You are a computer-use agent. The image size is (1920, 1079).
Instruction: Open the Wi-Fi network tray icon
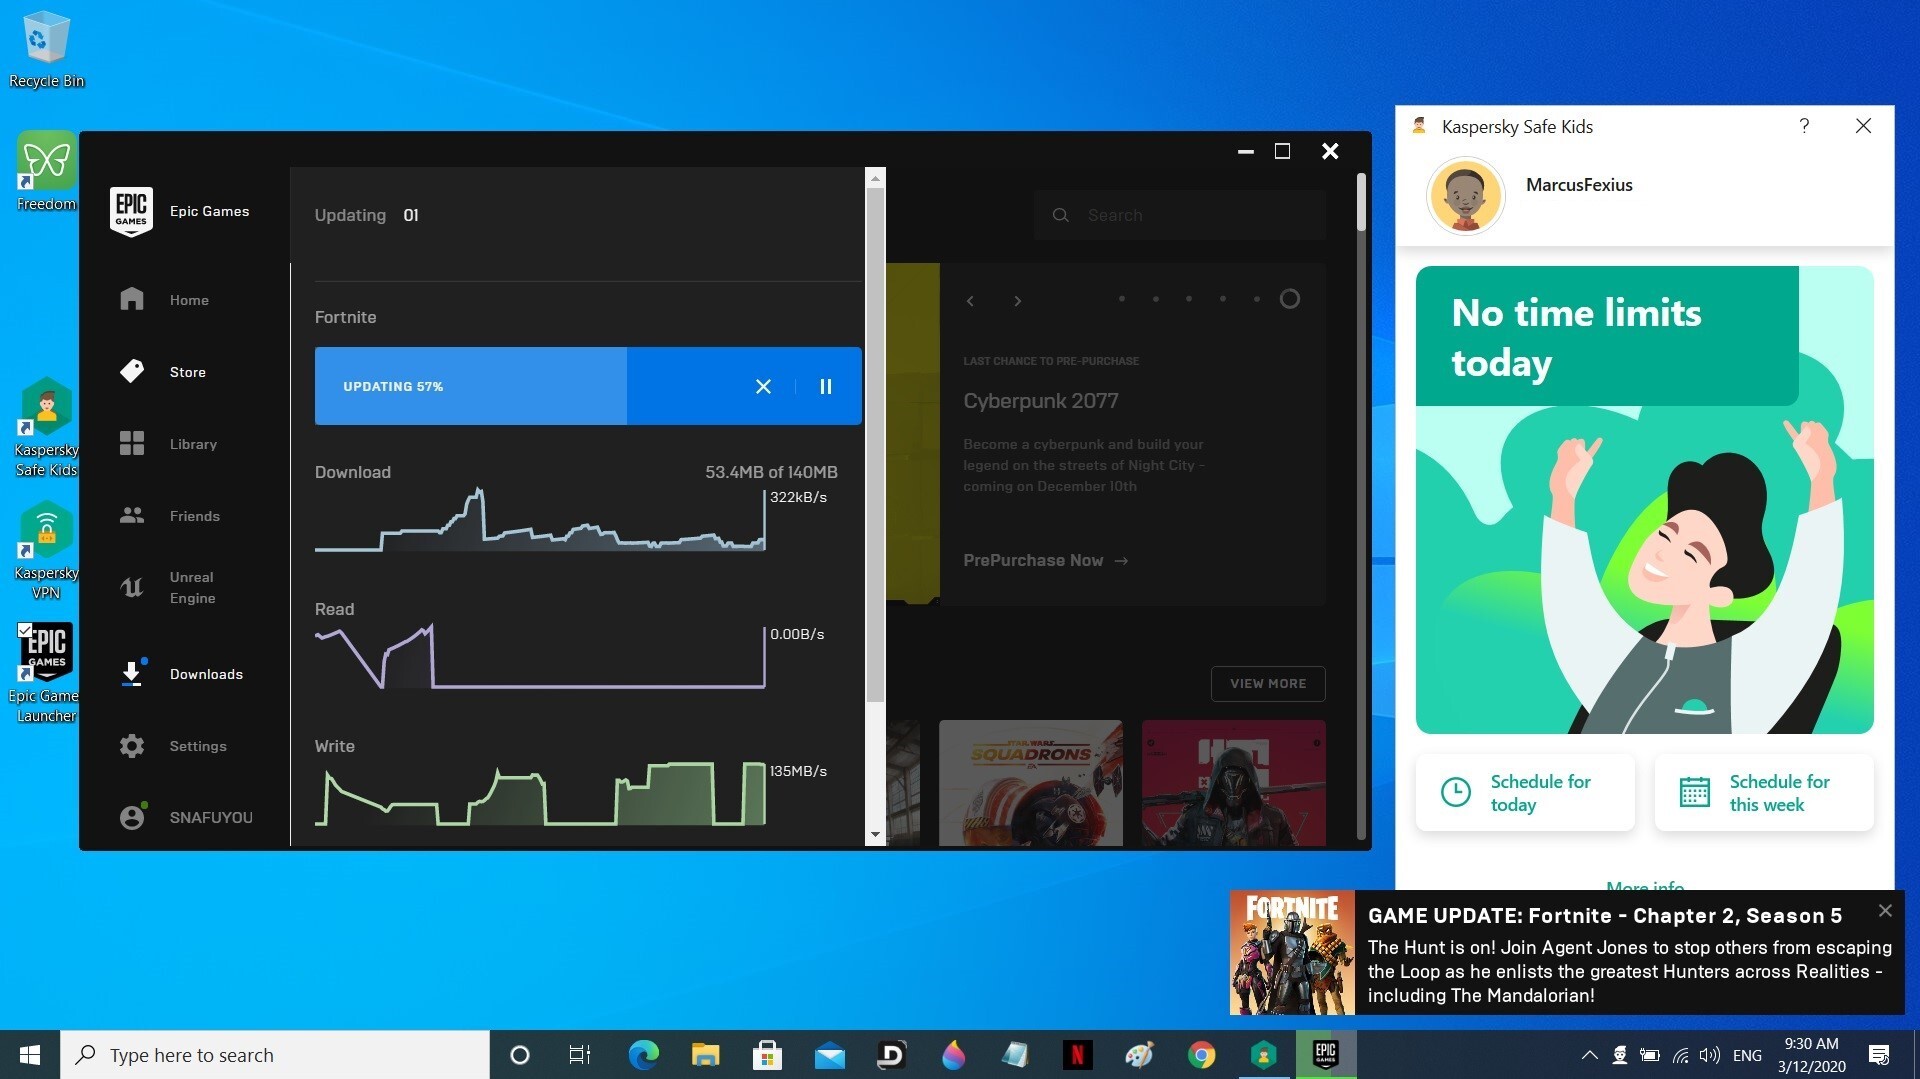(1680, 1055)
